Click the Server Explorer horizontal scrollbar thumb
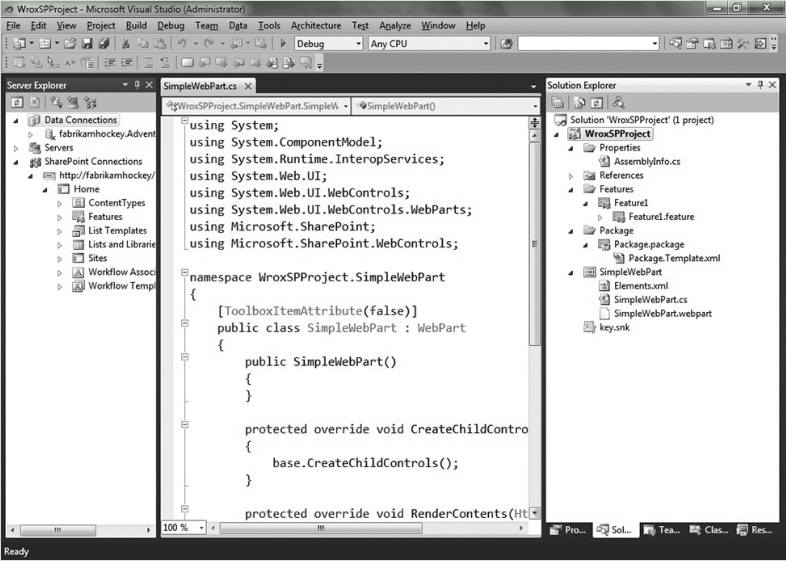This screenshot has height=561, width=786. tap(58, 530)
